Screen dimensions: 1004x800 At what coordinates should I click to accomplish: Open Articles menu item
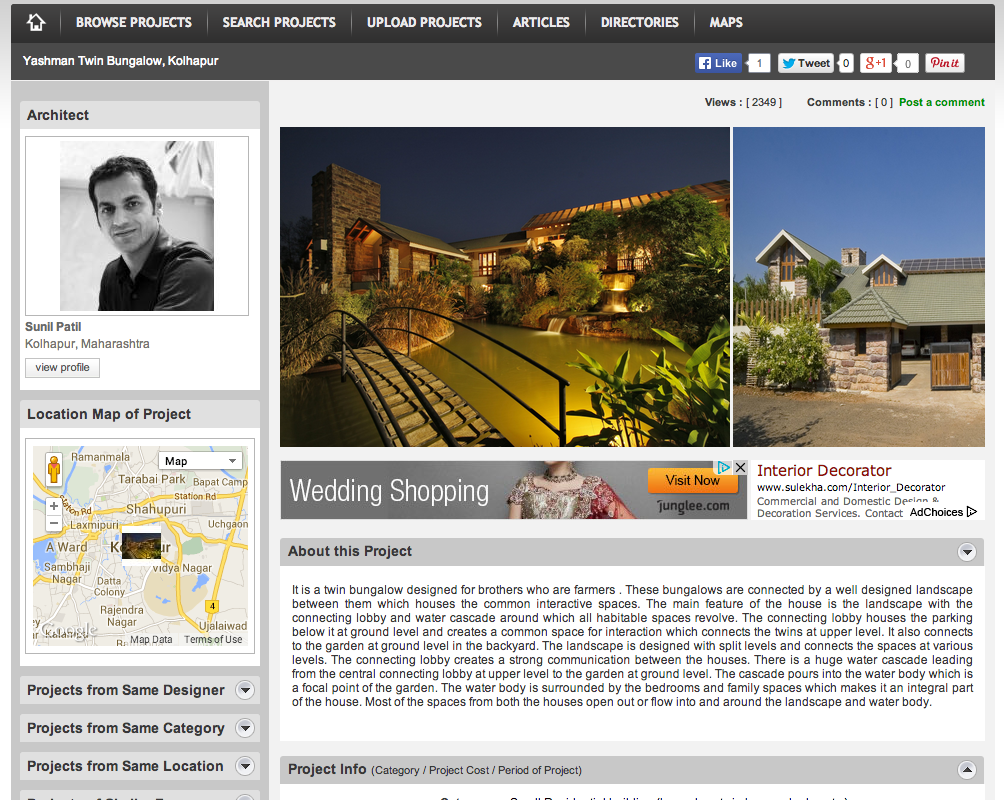click(541, 22)
